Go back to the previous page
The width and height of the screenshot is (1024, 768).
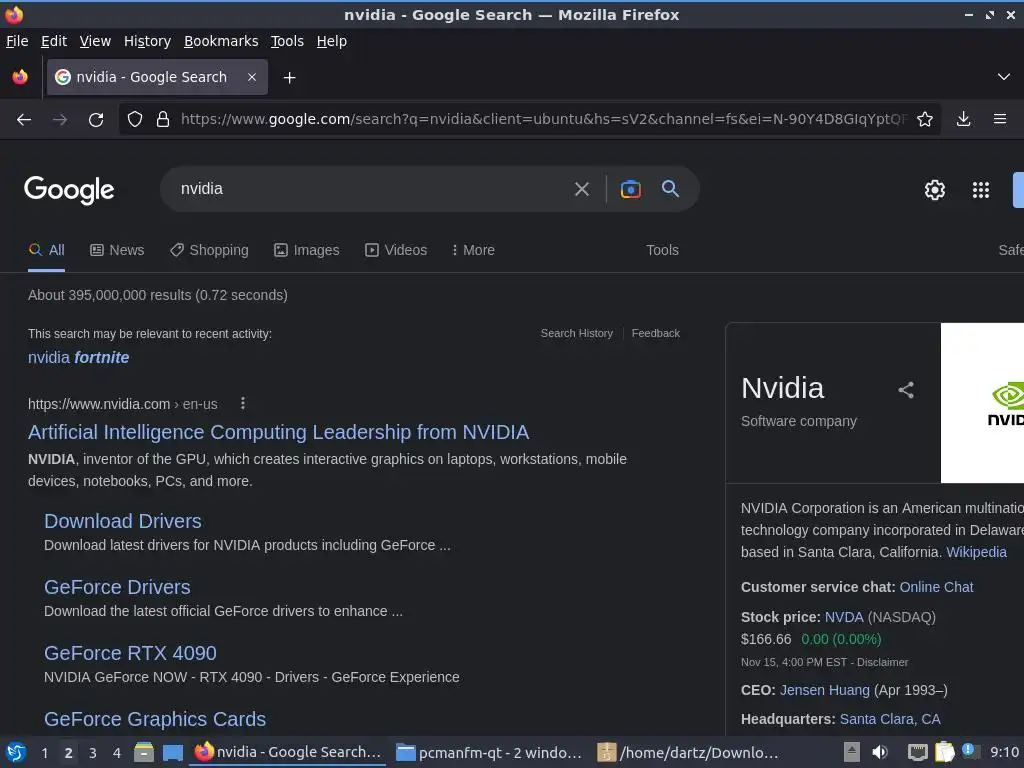point(24,120)
